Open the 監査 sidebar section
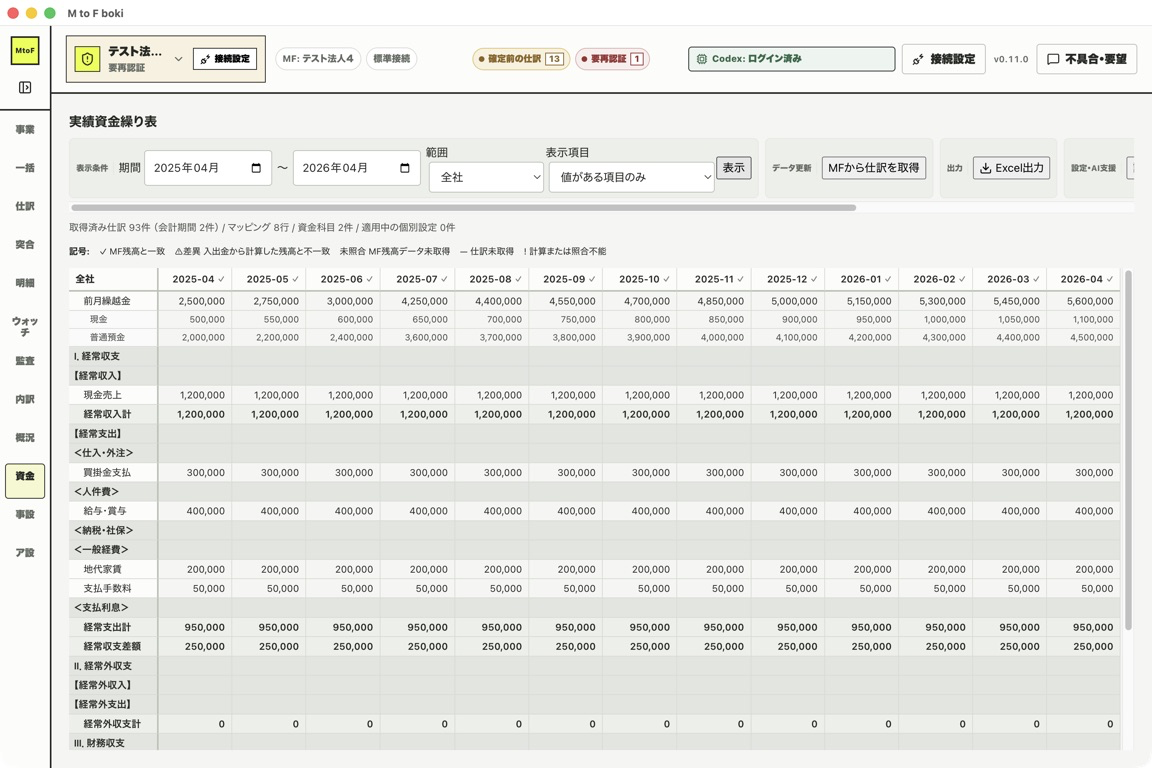The image size is (1152, 768). tap(25, 361)
